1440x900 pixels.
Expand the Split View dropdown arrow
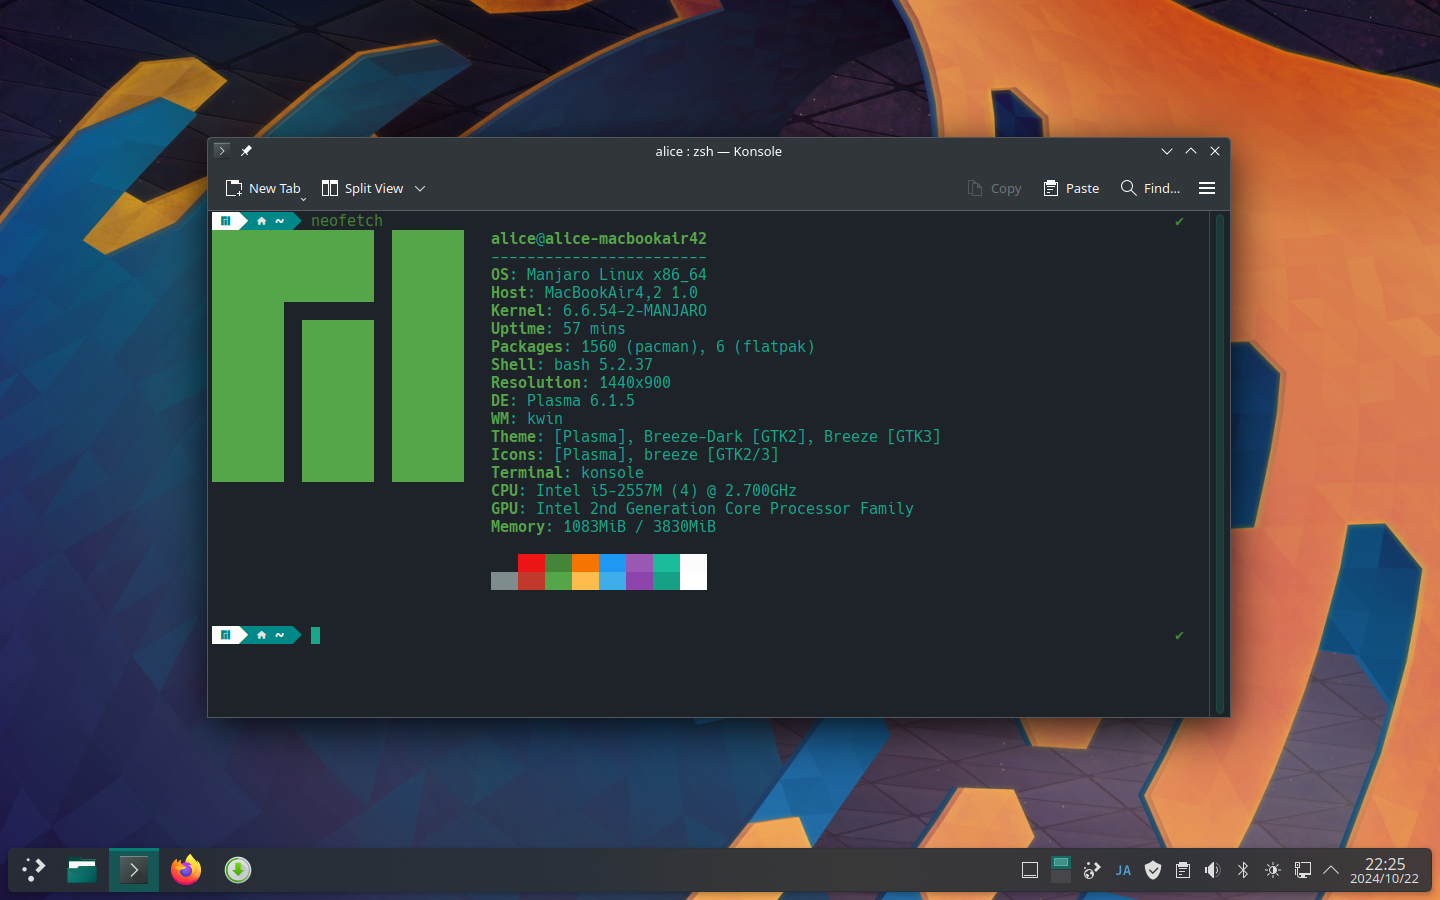(x=420, y=188)
